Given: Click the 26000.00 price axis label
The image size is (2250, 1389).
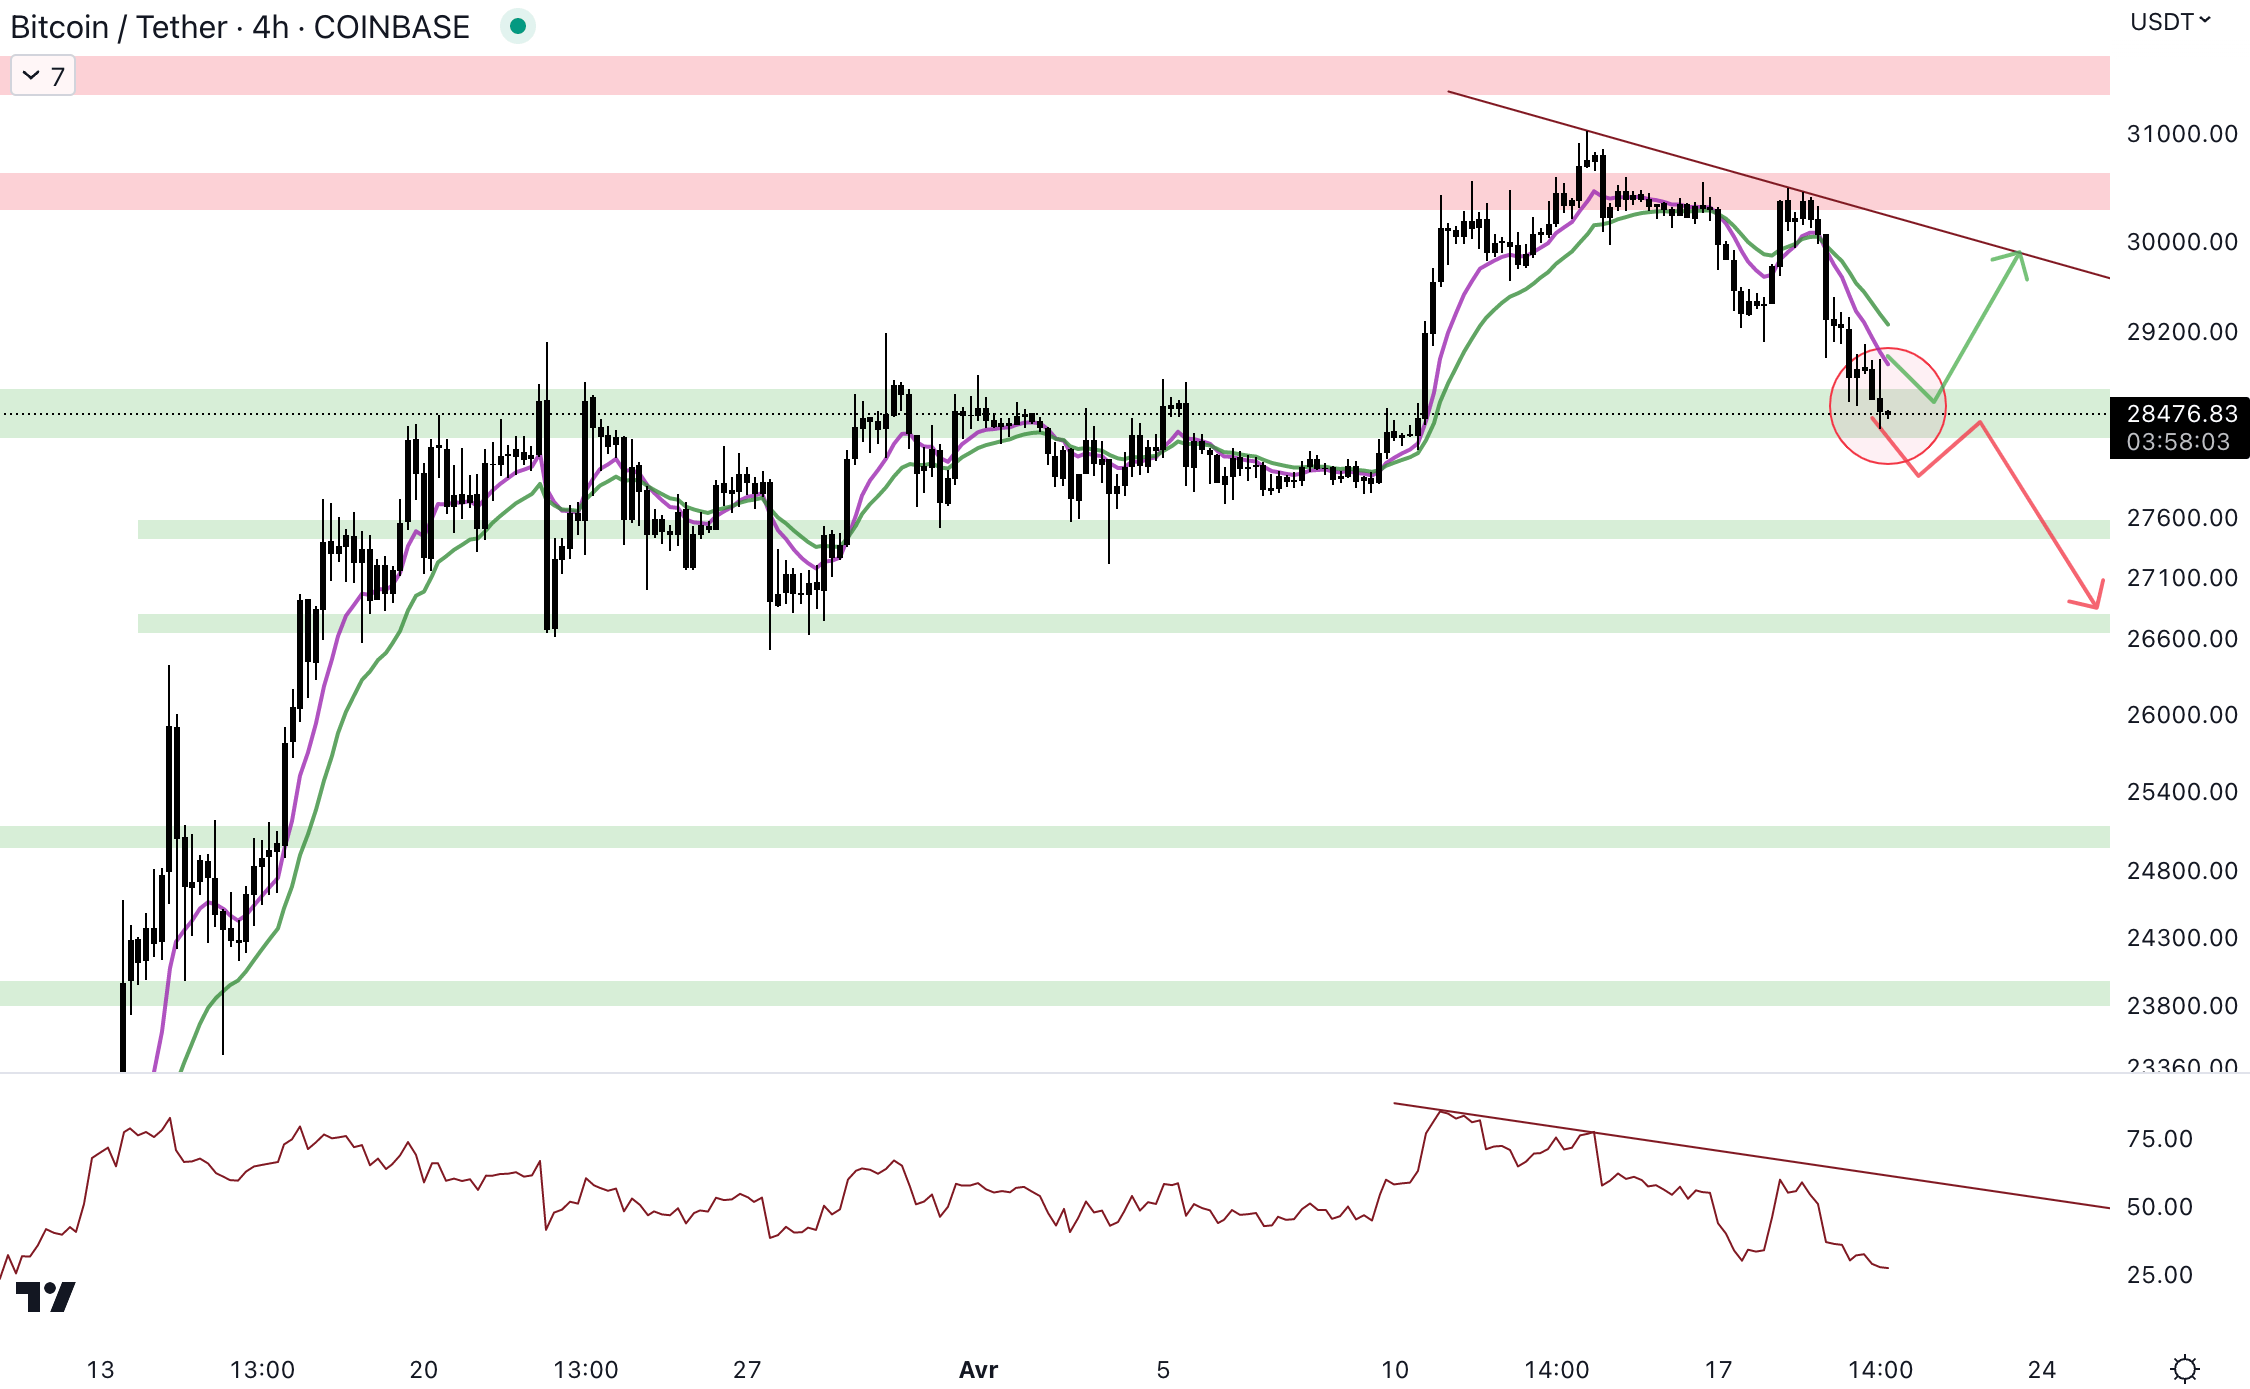Looking at the screenshot, I should click(2181, 715).
